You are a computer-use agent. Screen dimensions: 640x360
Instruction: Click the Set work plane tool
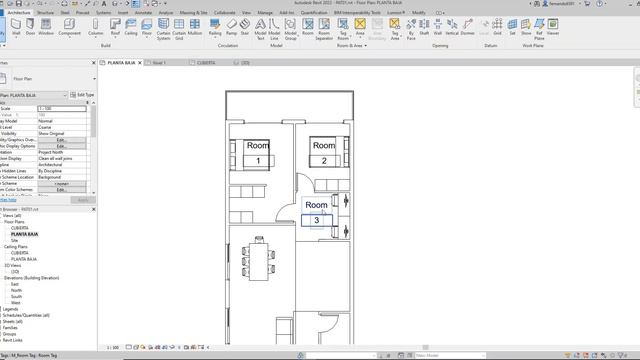coord(512,27)
